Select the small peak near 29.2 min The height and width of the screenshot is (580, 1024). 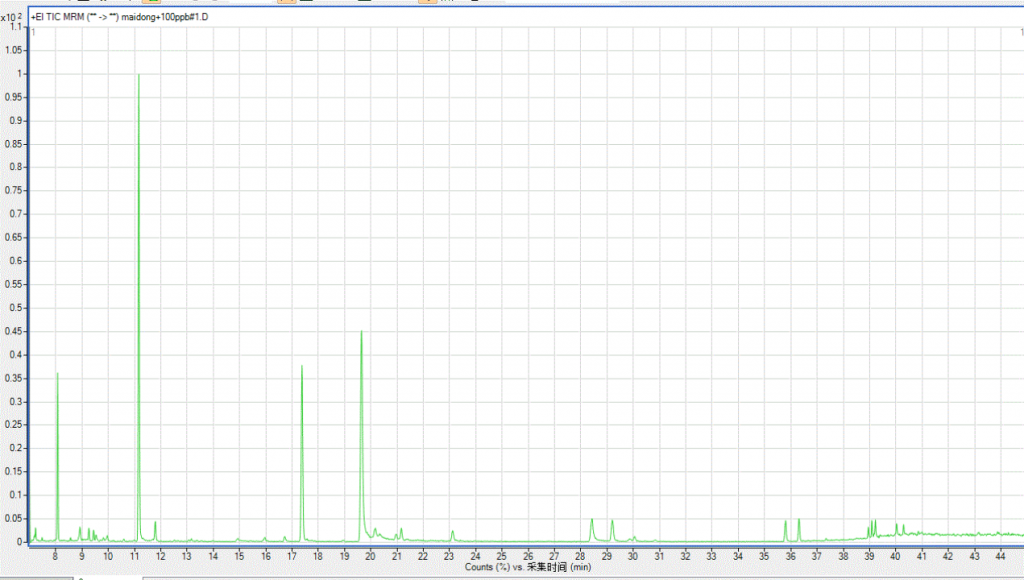coord(612,521)
